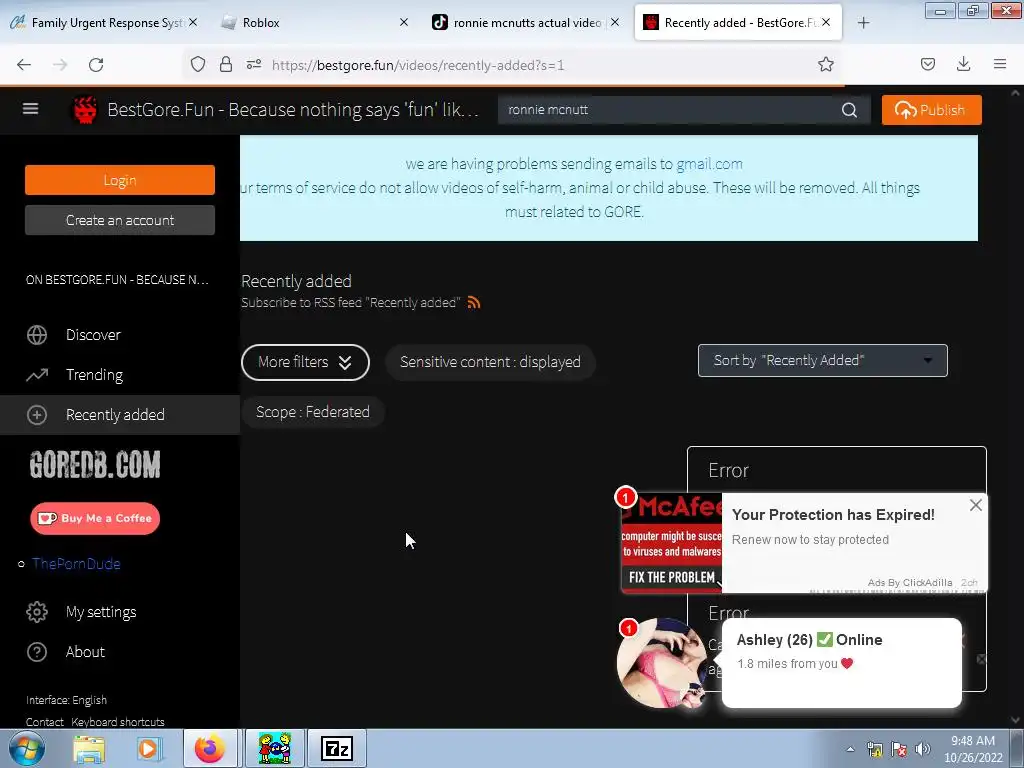Screen dimensions: 1024x768
Task: Open the hamburger sidebar menu icon
Action: [x=31, y=109]
